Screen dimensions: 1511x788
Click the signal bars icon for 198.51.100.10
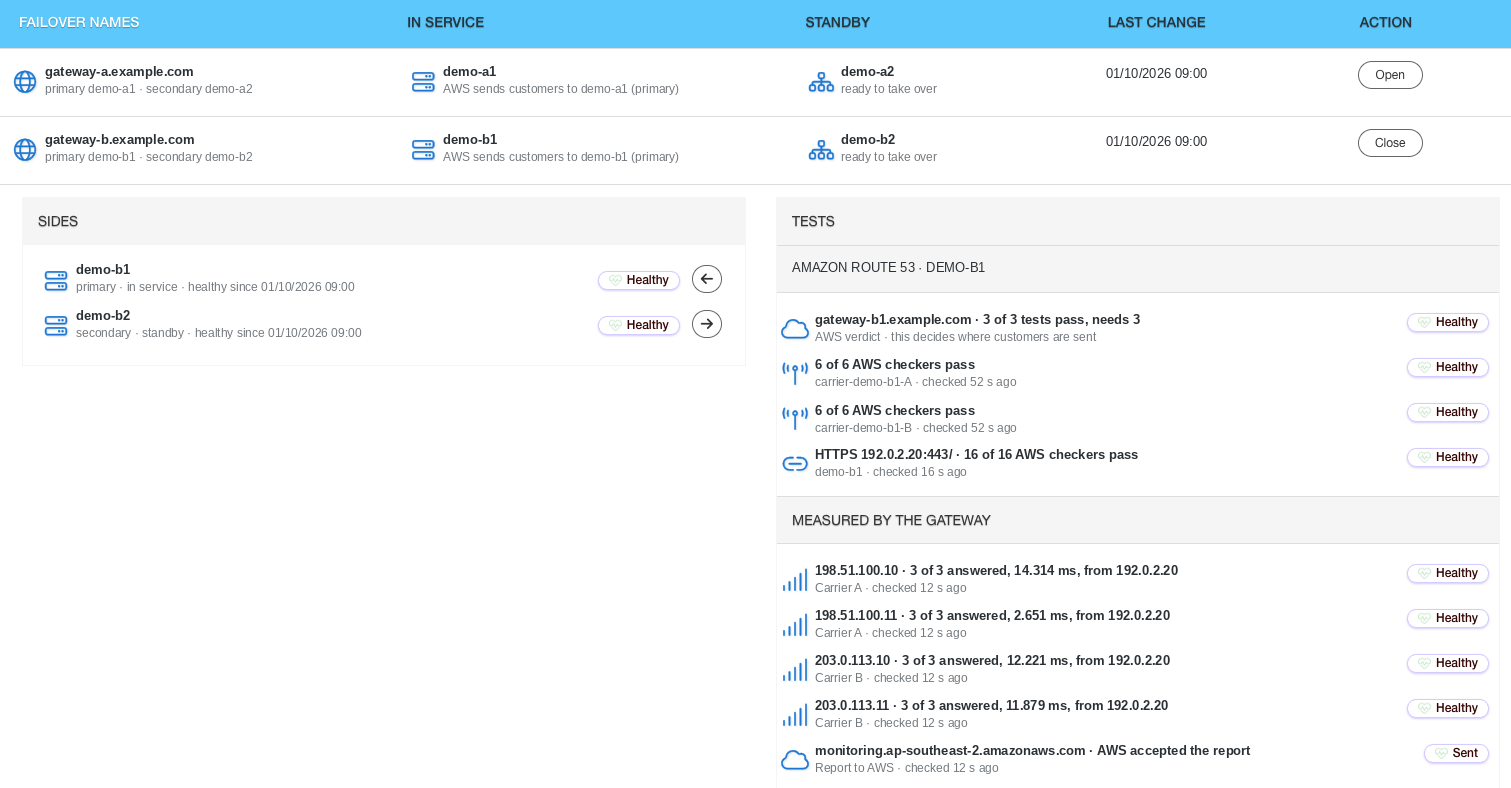(795, 580)
